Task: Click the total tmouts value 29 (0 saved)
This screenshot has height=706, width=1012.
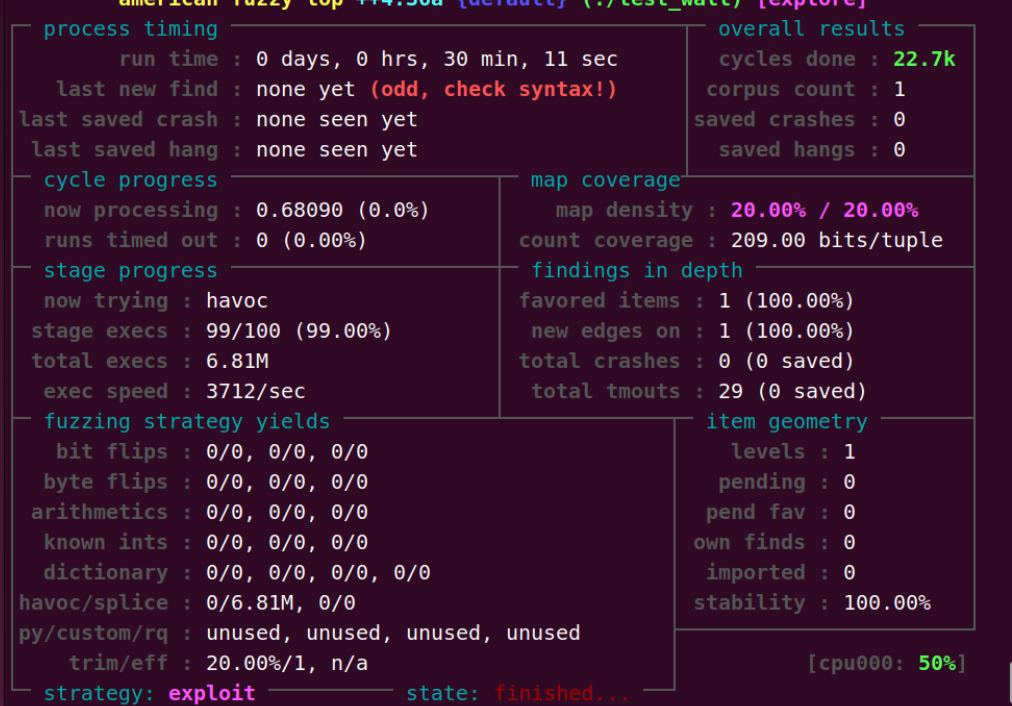Action: click(793, 392)
